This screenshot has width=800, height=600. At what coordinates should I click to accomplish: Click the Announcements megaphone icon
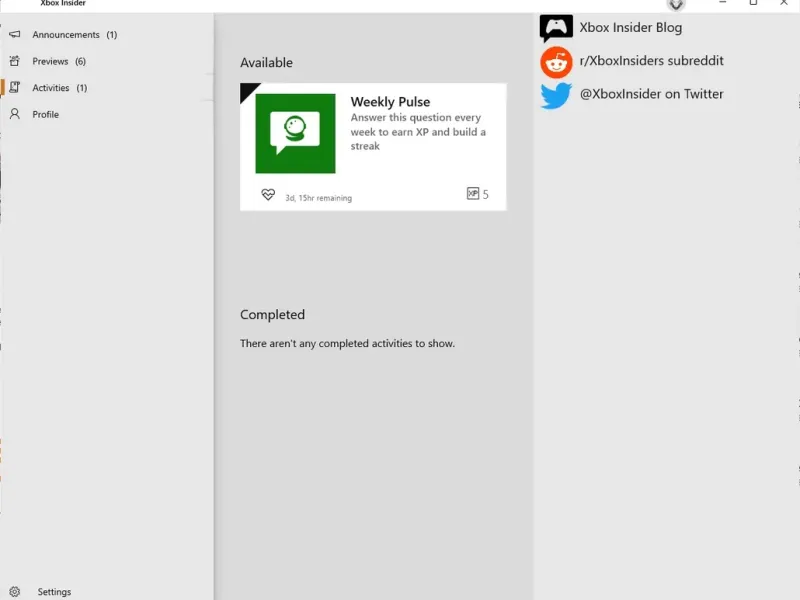pos(15,35)
